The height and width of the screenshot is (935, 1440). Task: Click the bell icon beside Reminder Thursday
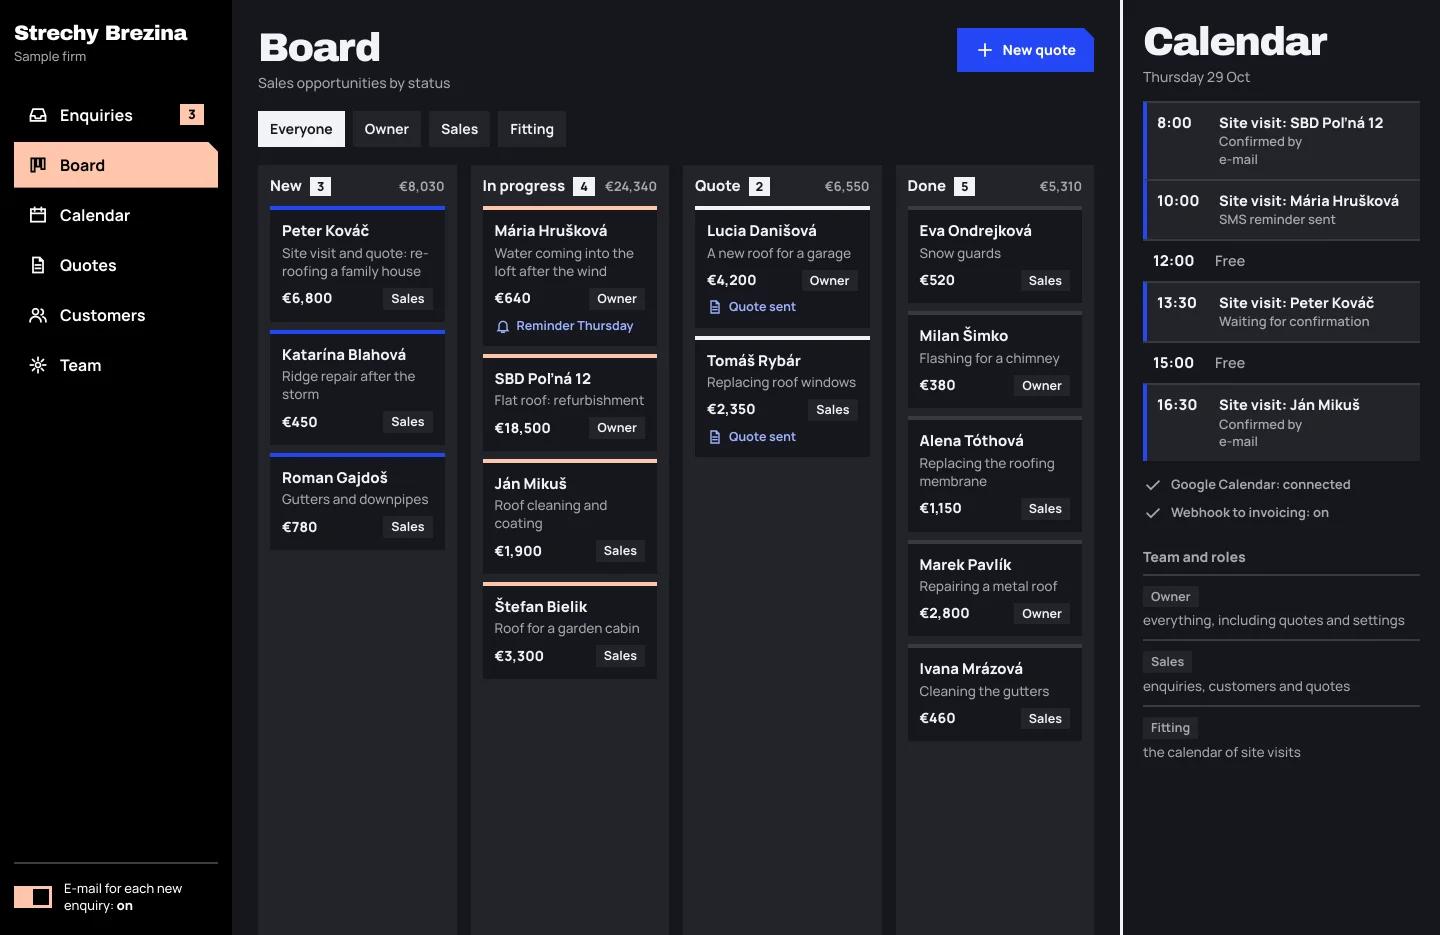point(503,327)
